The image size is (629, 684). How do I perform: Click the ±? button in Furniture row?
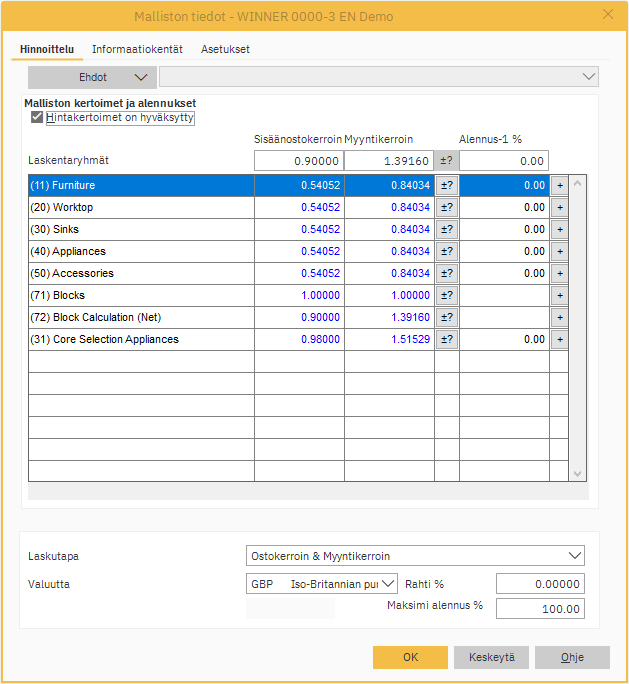pos(446,185)
